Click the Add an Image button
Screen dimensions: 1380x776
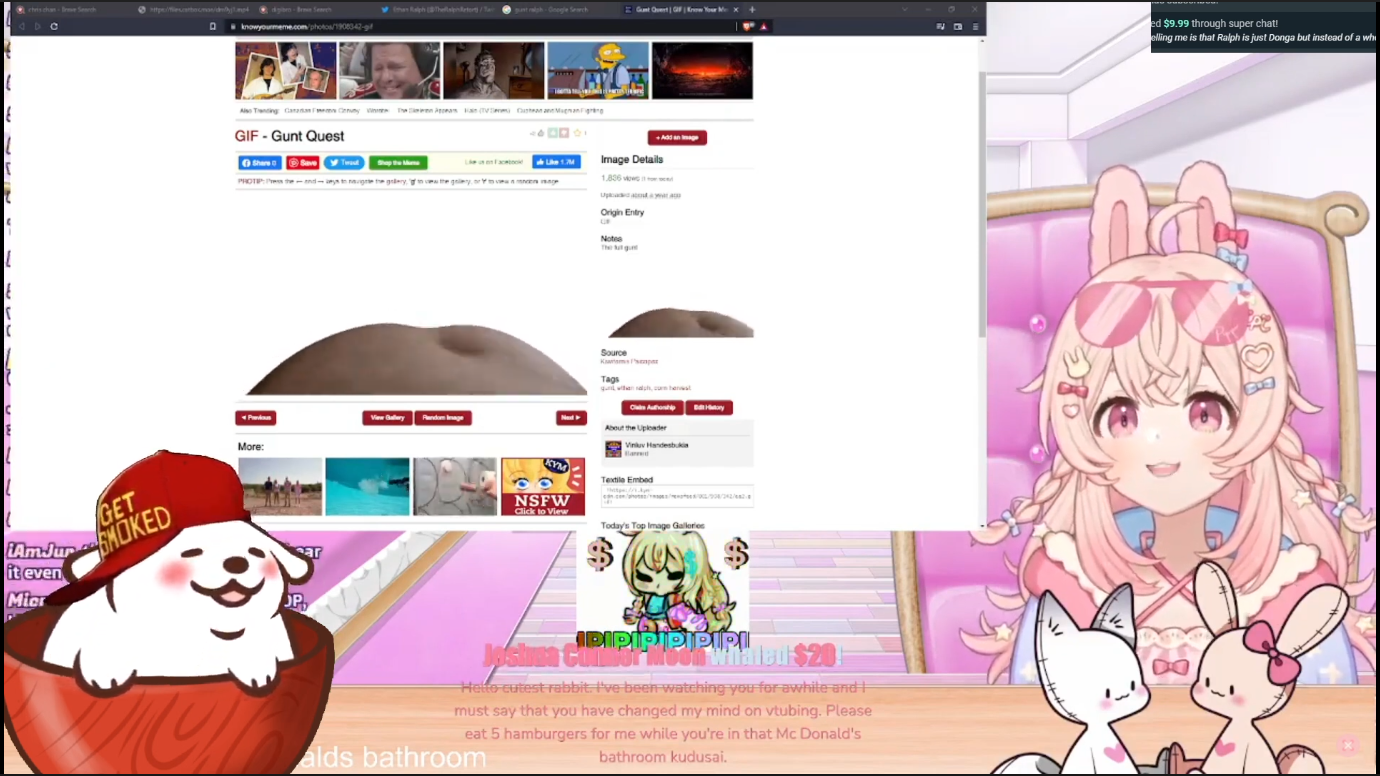click(x=677, y=137)
